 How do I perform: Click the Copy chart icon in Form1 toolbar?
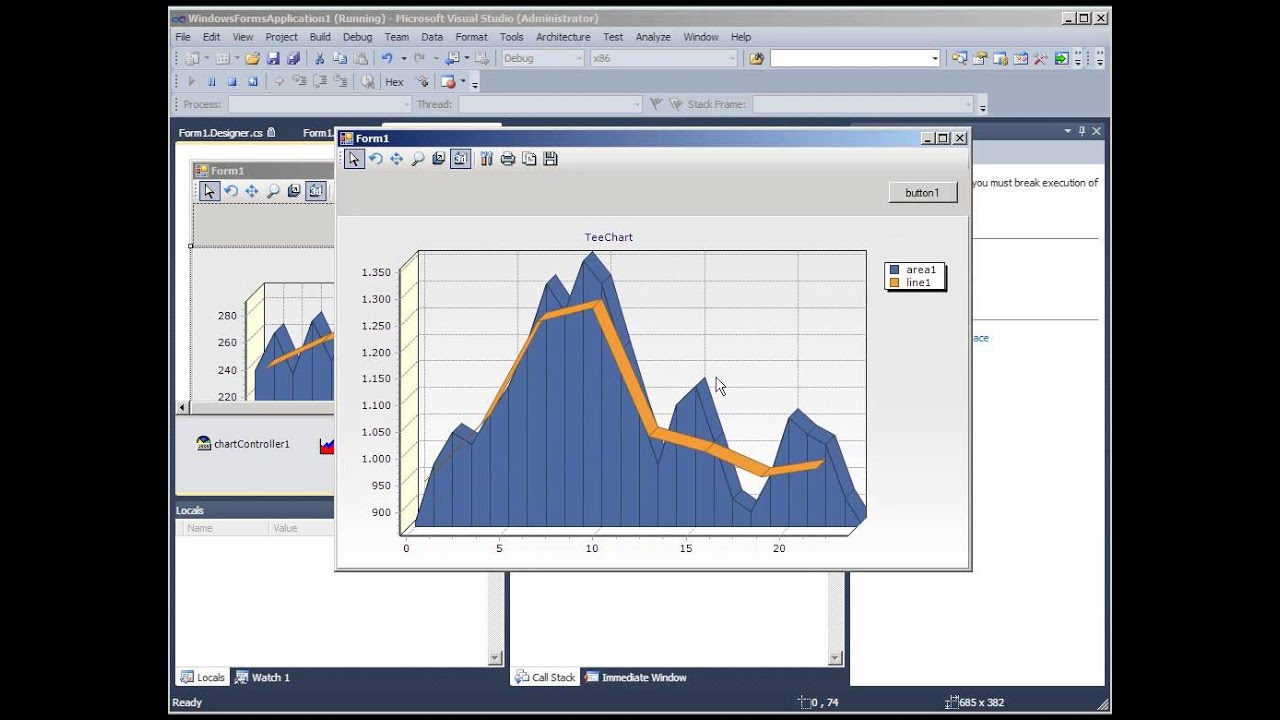coord(529,159)
